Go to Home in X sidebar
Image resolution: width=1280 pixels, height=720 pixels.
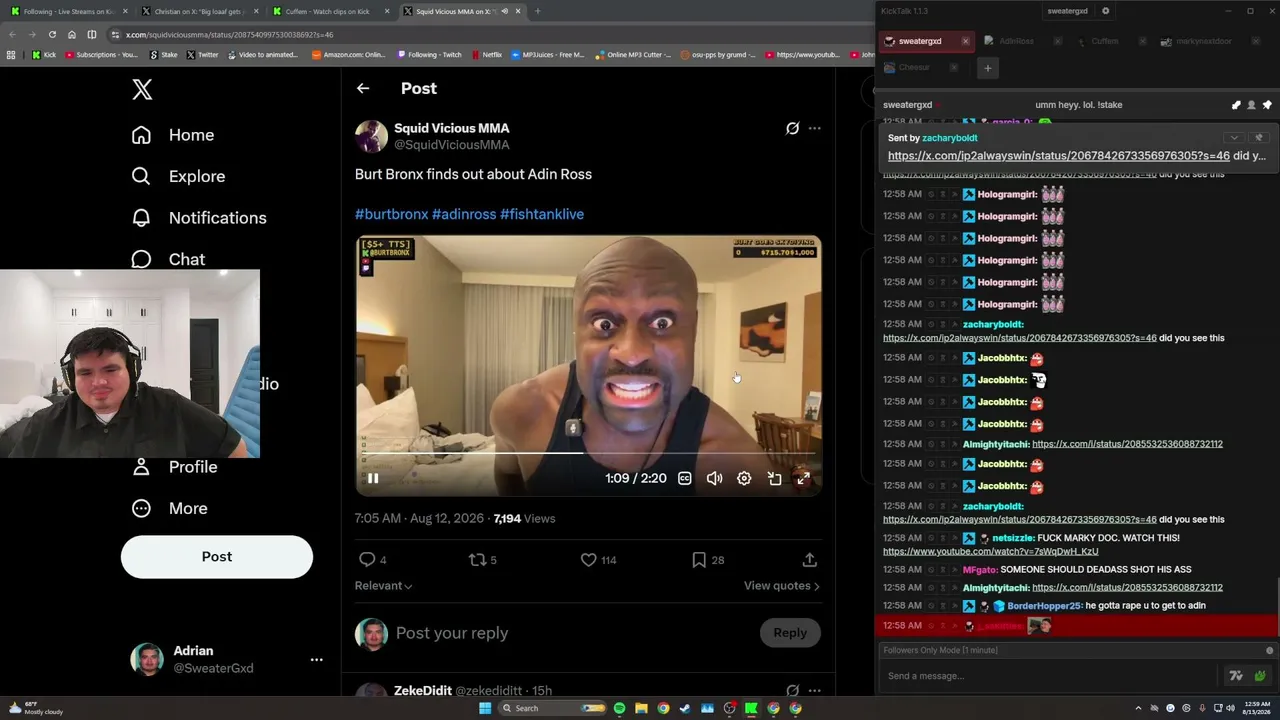pyautogui.click(x=172, y=135)
